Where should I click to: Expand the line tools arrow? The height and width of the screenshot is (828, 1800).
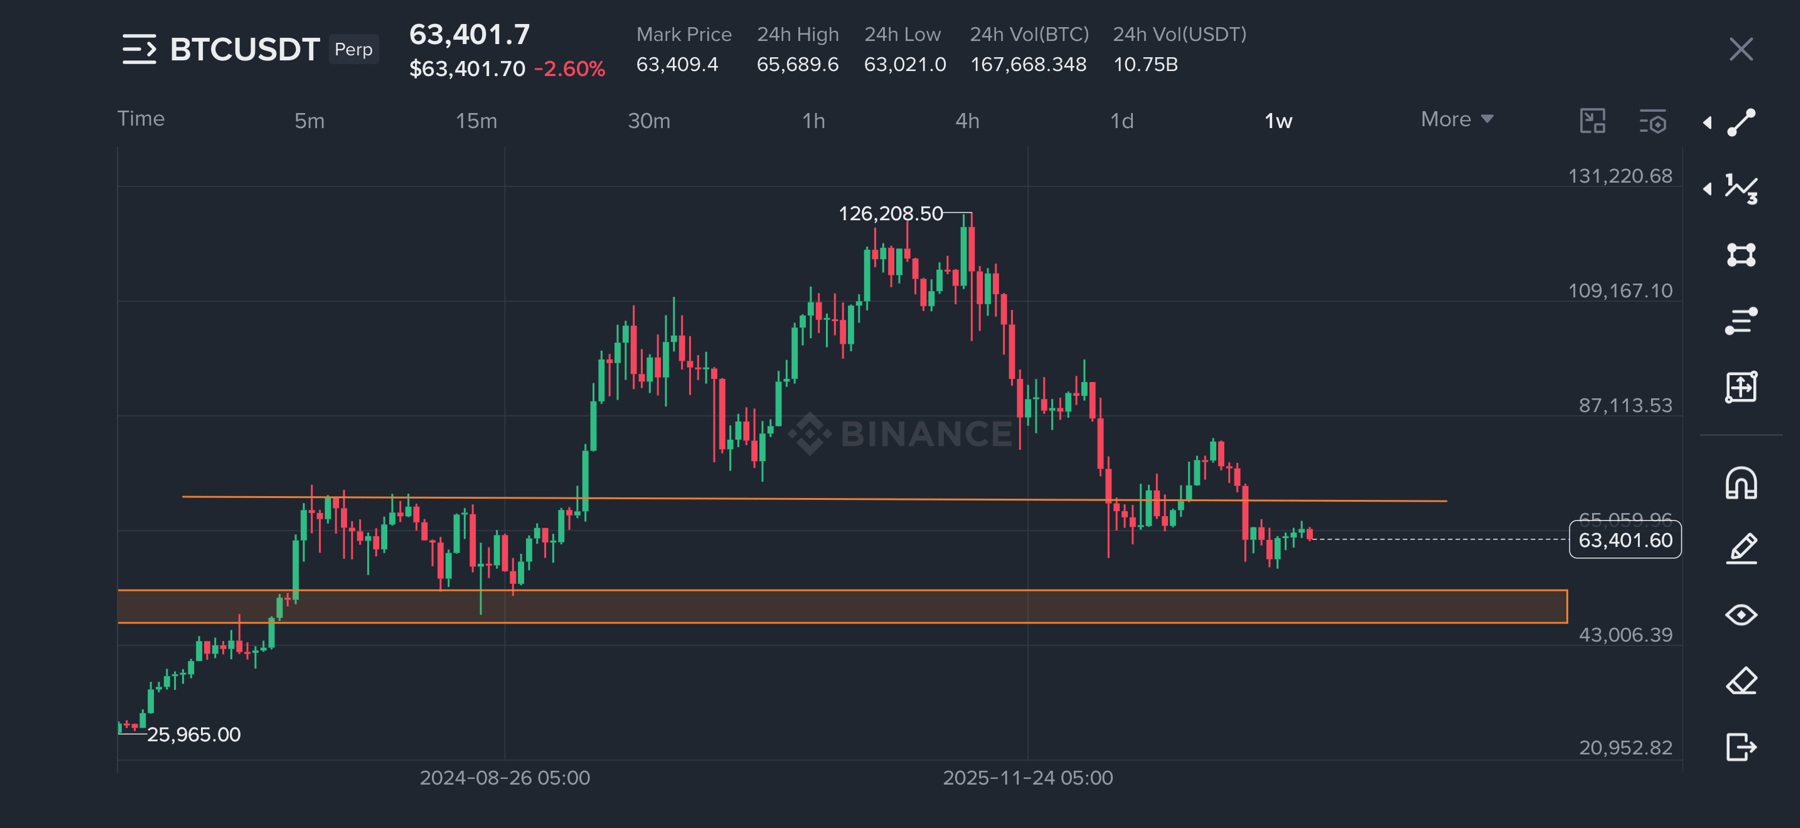click(1707, 123)
